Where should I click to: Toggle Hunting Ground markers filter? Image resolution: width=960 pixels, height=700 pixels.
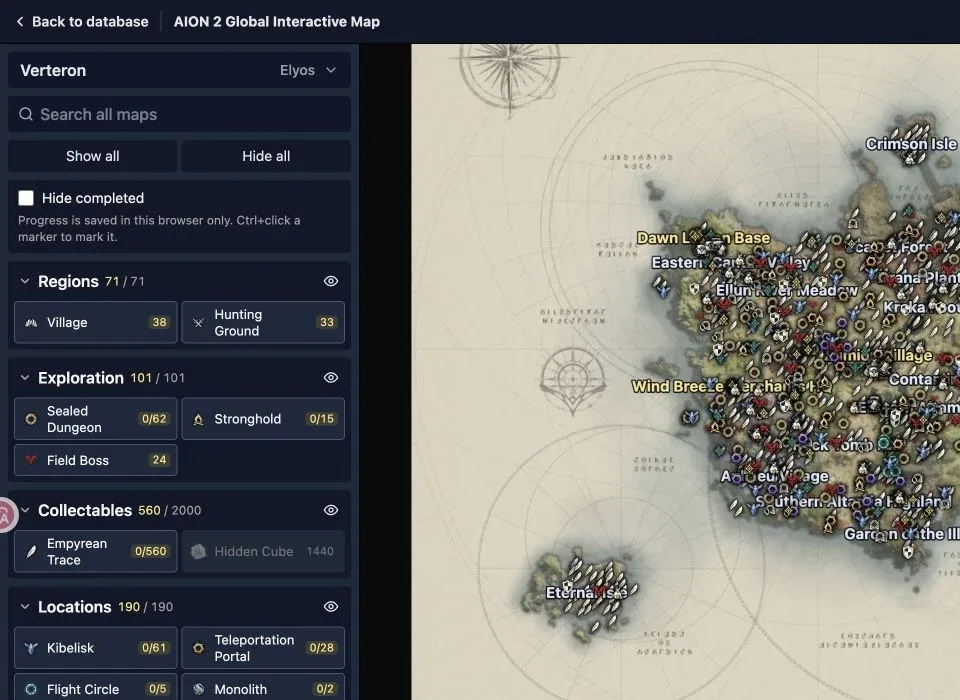coord(263,322)
